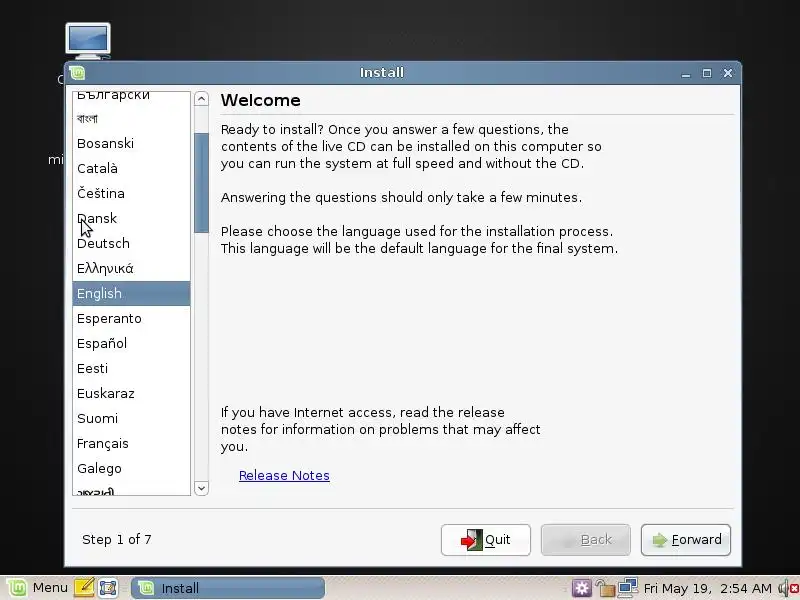Click the show desktop icon in the panel

point(108,588)
